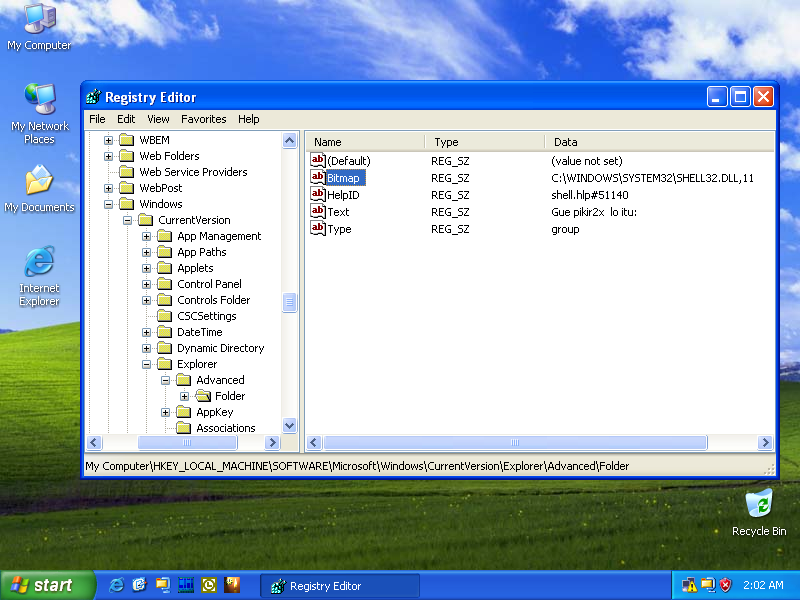Click the data 'Gue pikir2x lo itu:'
The height and width of the screenshot is (600, 800).
click(594, 212)
